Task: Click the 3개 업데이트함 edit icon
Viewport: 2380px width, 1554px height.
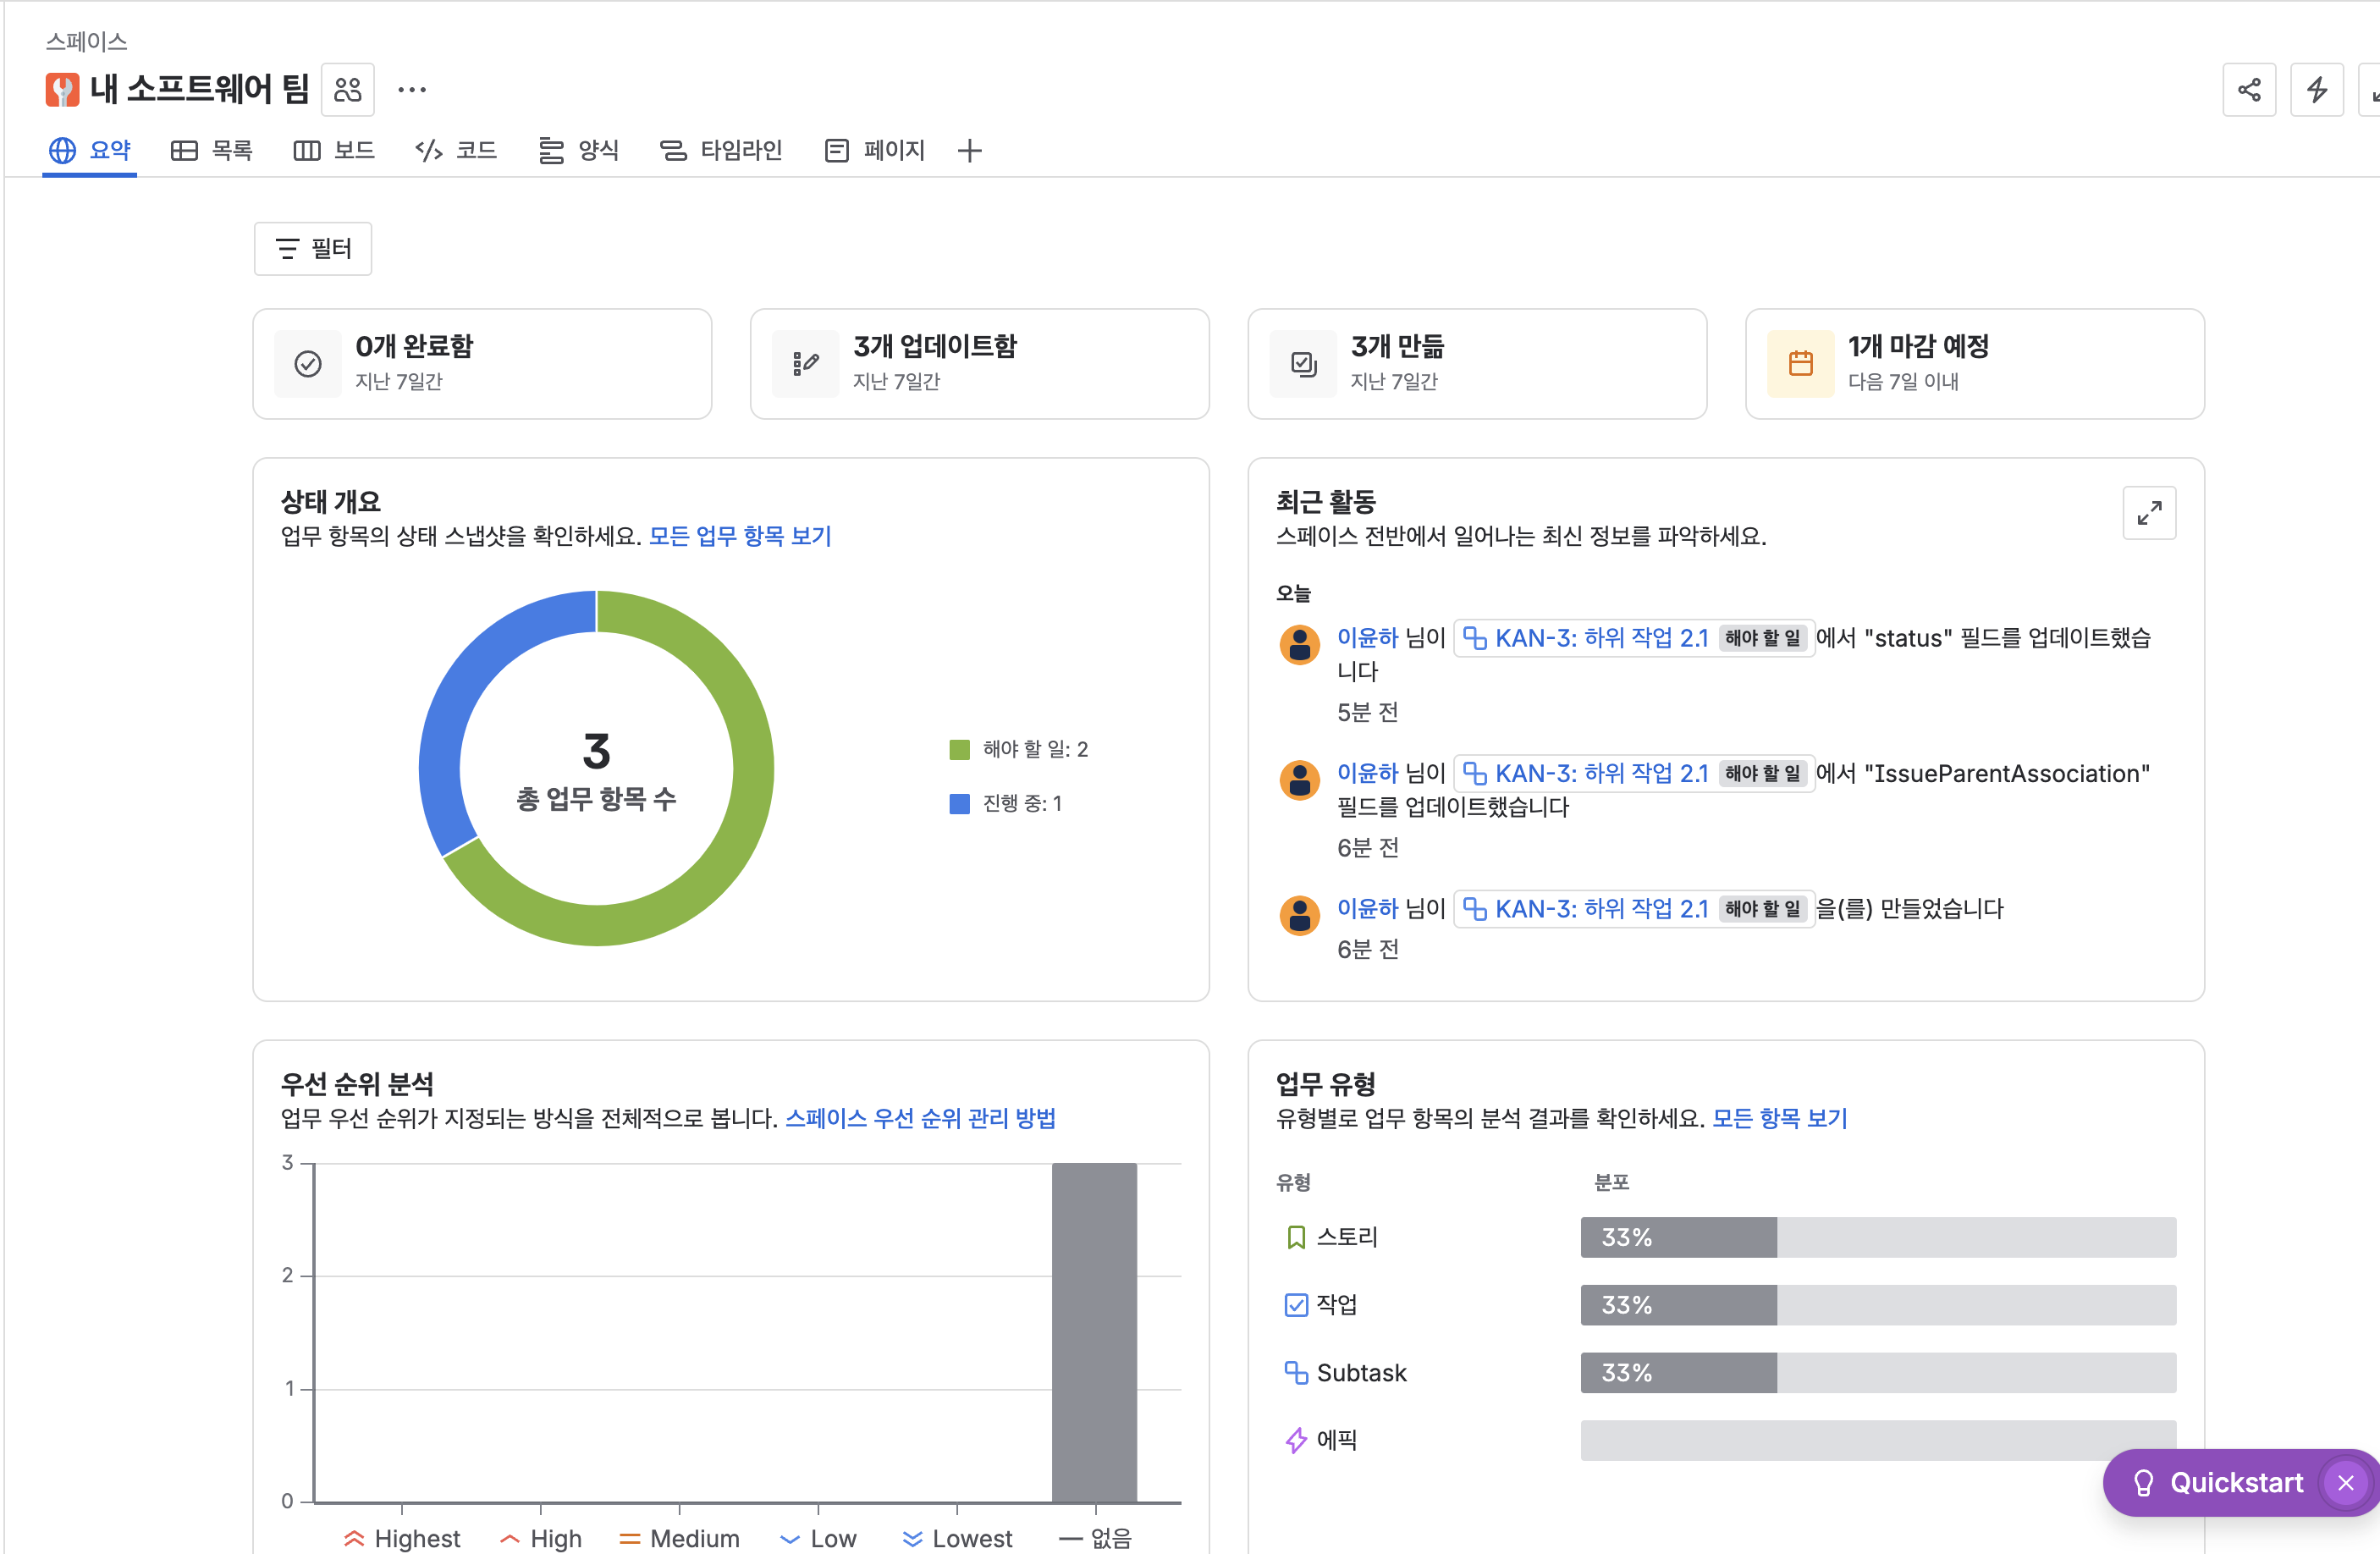Action: click(805, 364)
